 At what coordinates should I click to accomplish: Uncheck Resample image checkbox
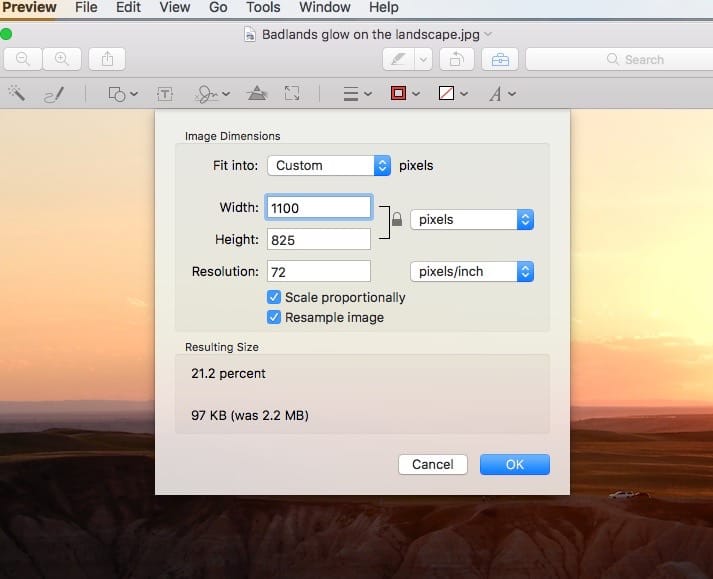274,317
